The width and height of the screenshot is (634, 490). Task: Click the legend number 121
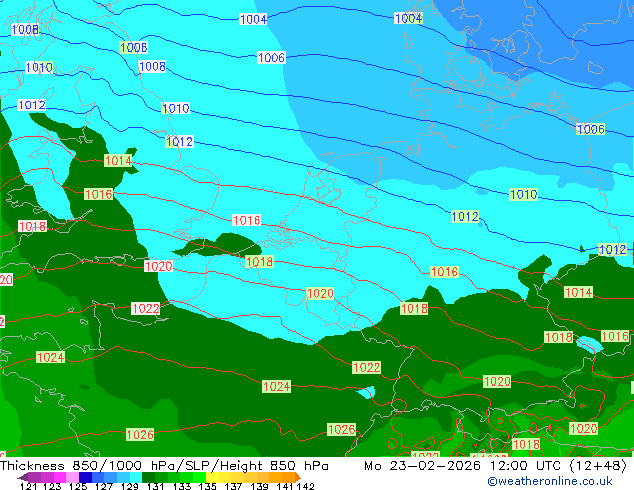(28, 486)
